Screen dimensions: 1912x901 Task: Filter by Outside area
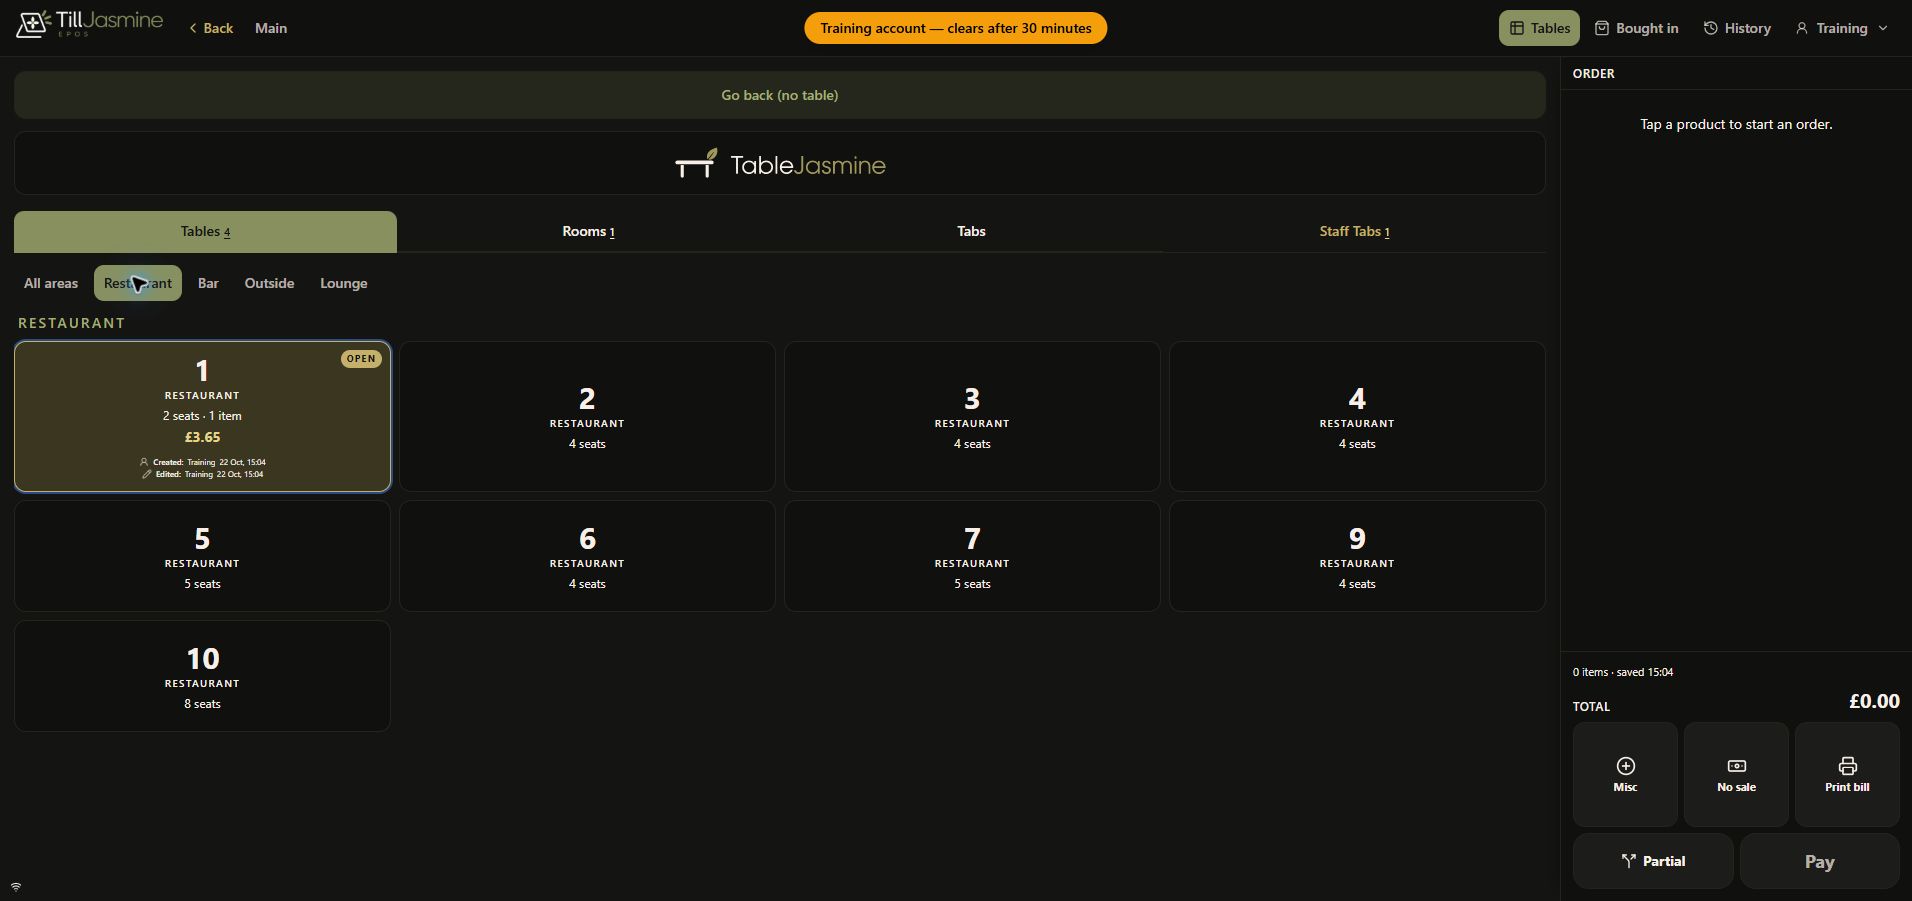[x=269, y=283]
